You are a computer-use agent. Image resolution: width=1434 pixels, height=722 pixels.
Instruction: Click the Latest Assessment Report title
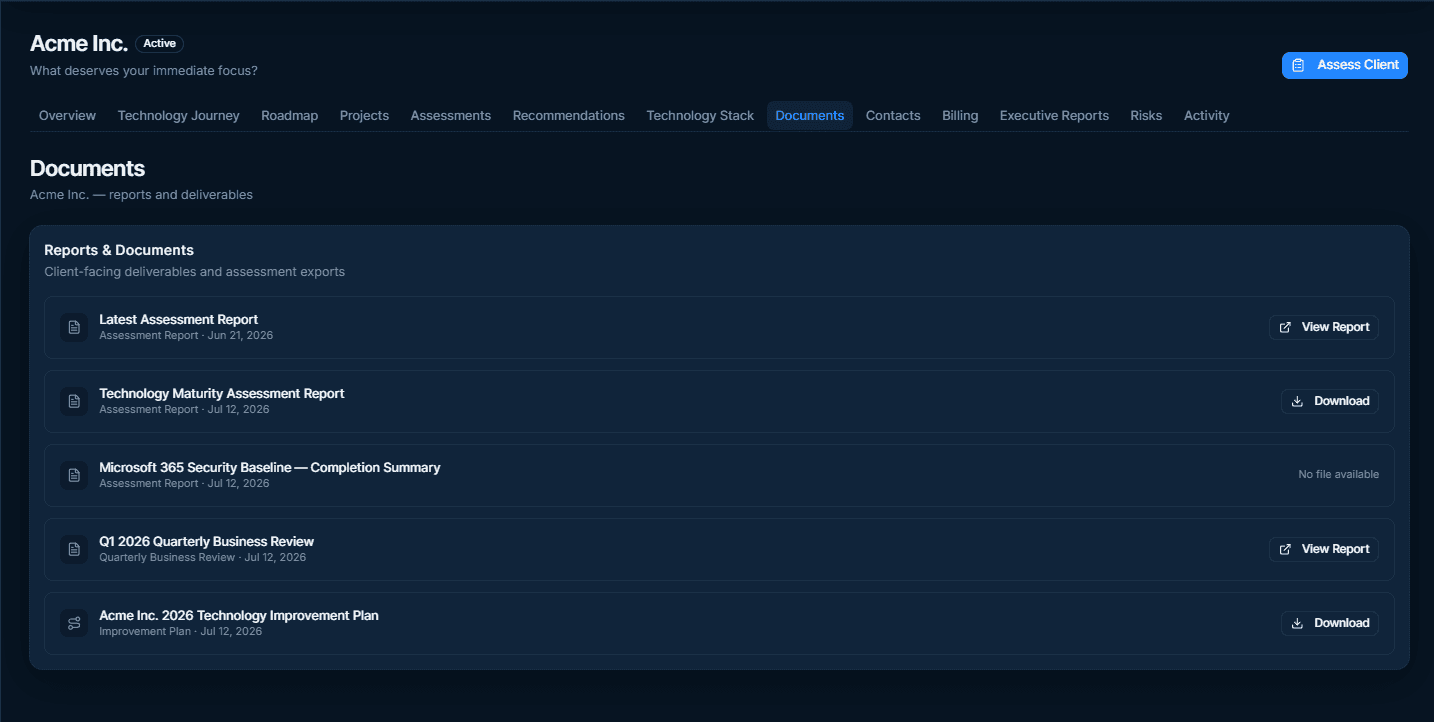tap(179, 320)
